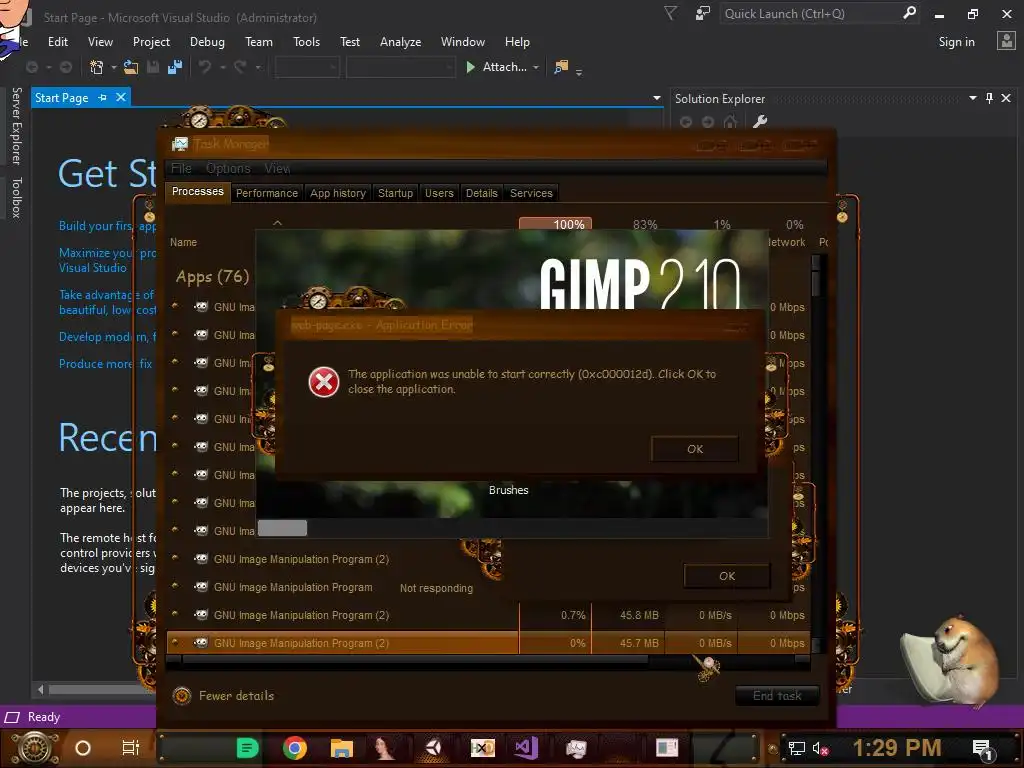Open the steampunk Start button on taskbar
This screenshot has height=768, width=1024.
point(35,748)
